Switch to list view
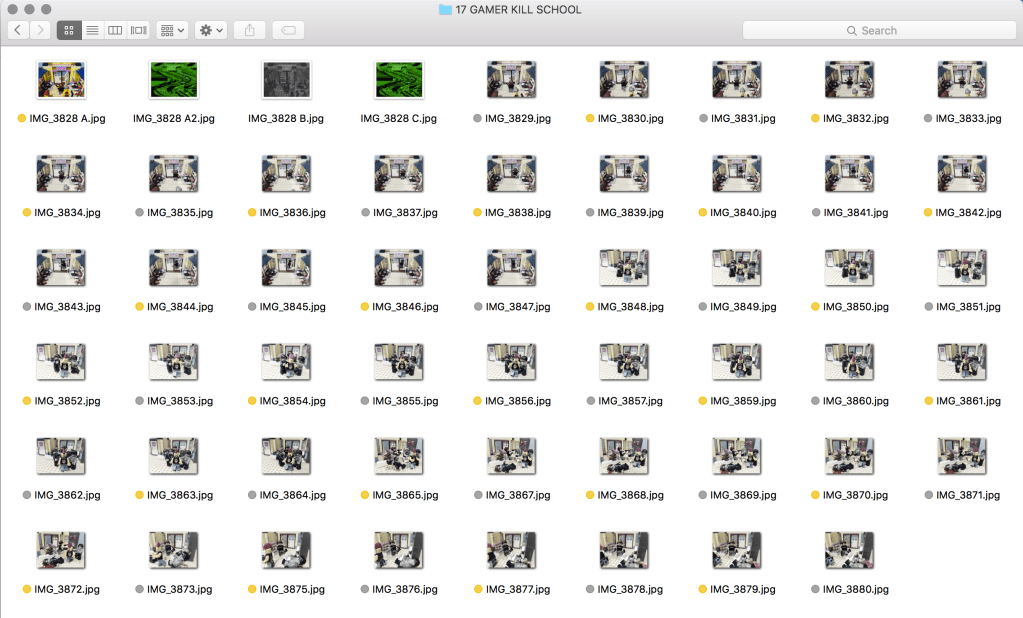 [92, 30]
